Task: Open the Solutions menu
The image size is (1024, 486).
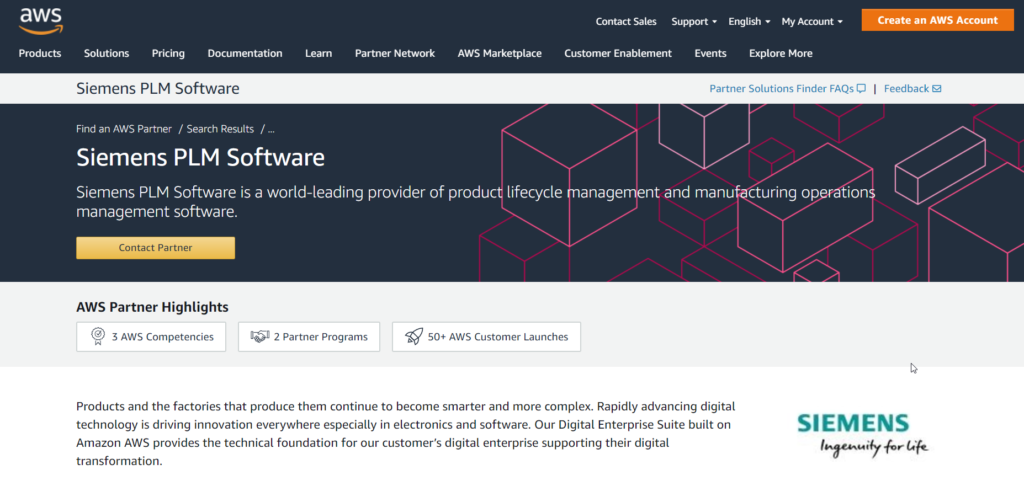Action: pos(106,53)
